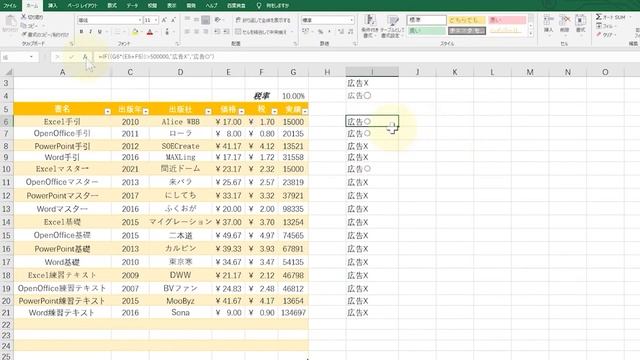Click the Insert Function fx icon
The width and height of the screenshot is (640, 360).
(x=85, y=57)
